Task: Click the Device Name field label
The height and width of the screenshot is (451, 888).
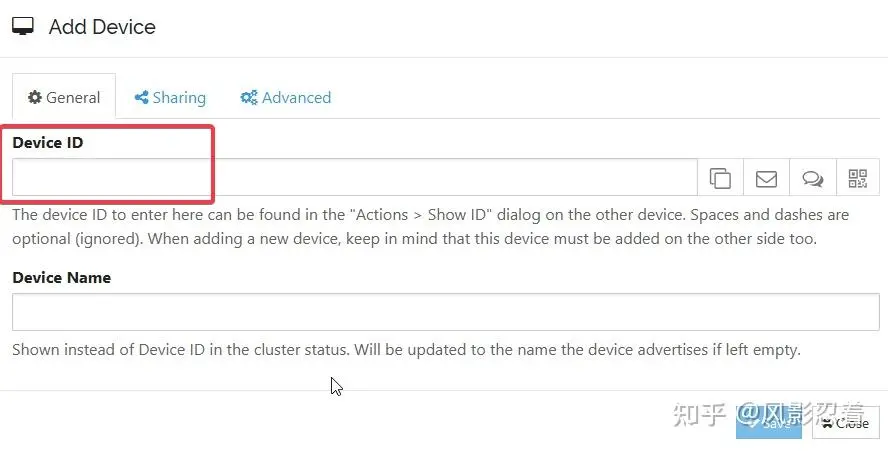Action: 61,278
